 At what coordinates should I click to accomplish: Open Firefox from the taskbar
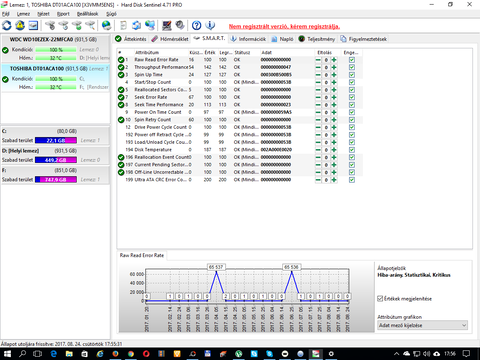tap(115, 354)
